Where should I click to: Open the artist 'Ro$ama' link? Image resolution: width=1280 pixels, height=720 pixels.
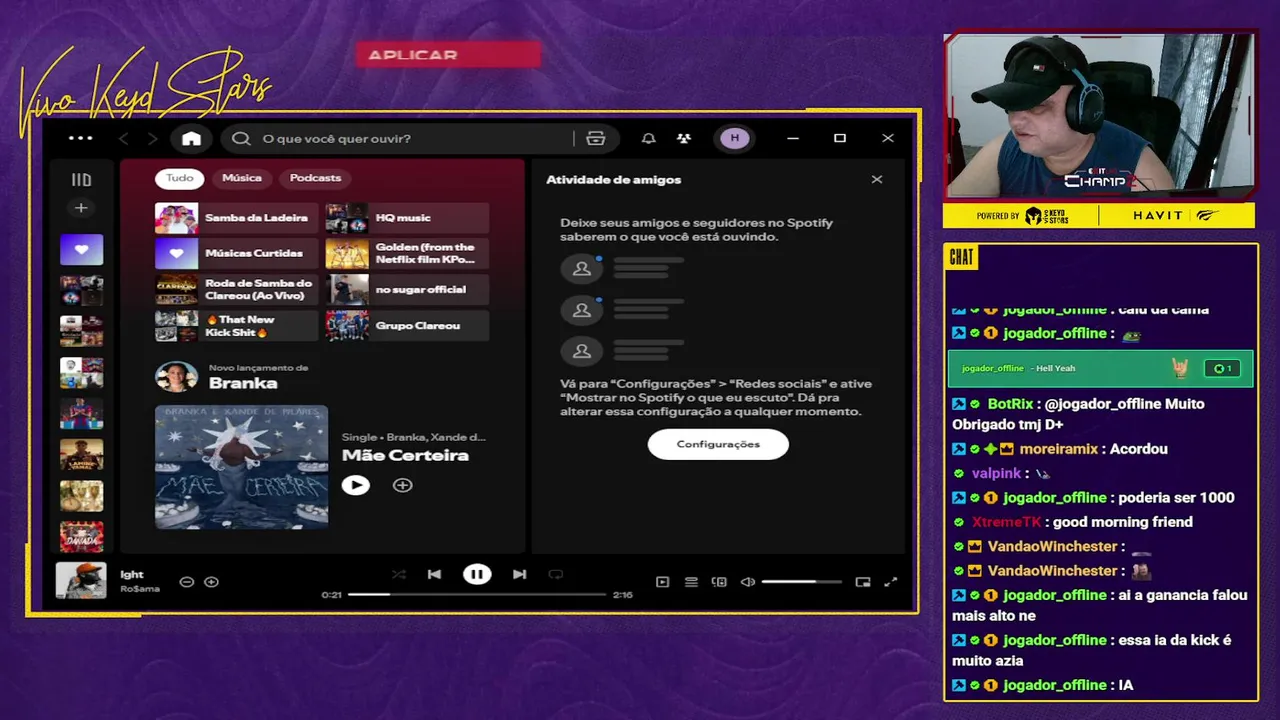140,589
